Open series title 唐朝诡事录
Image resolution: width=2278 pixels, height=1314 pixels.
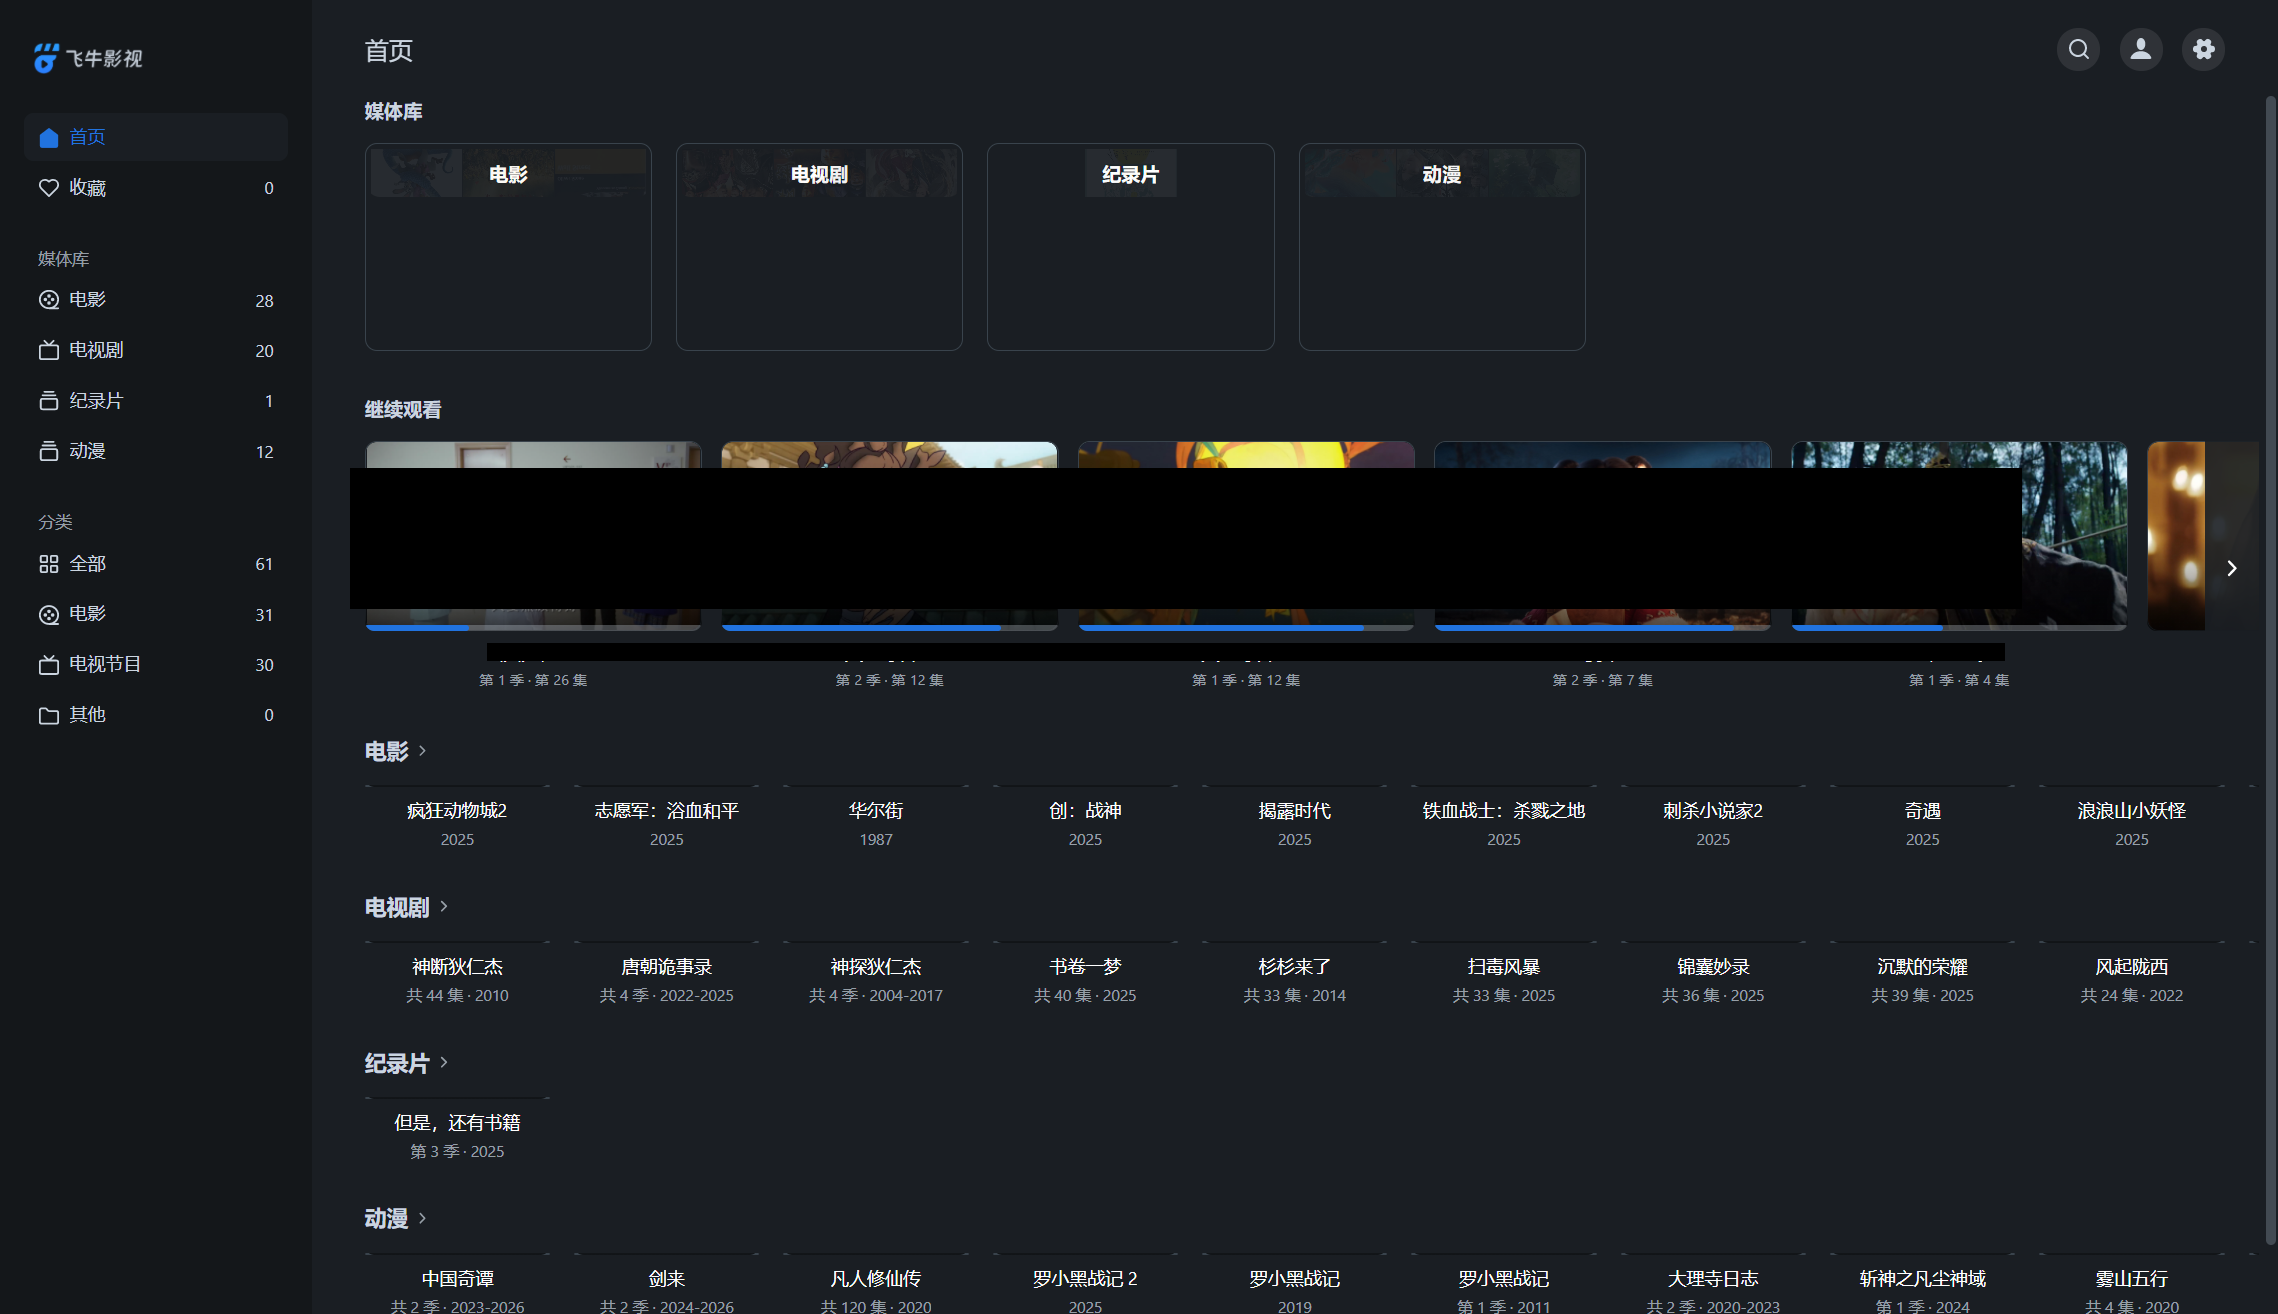coord(666,967)
